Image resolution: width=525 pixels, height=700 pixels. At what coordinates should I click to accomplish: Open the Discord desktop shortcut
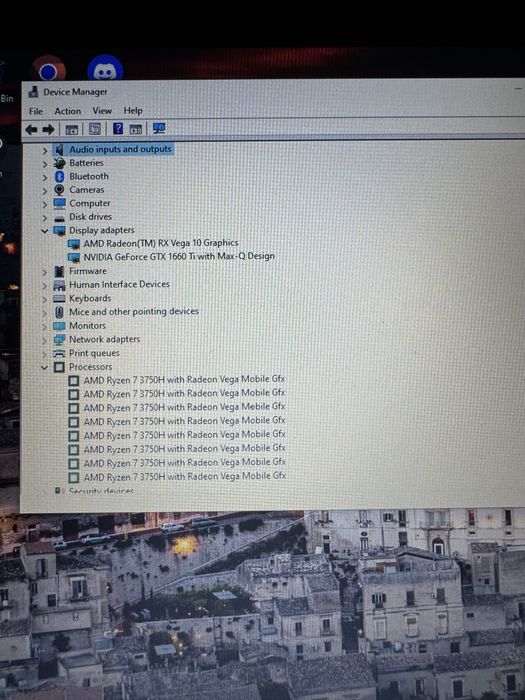point(105,68)
